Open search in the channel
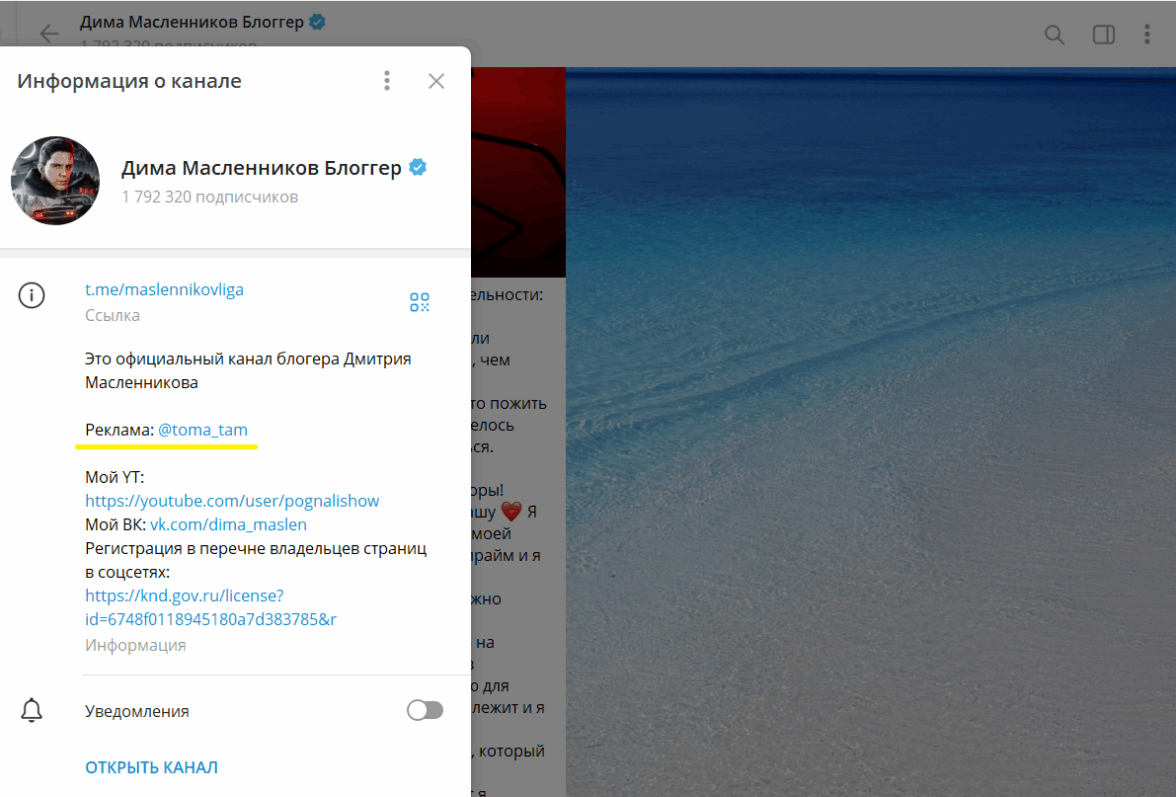Viewport: 1176px width, 797px height. pos(1054,35)
